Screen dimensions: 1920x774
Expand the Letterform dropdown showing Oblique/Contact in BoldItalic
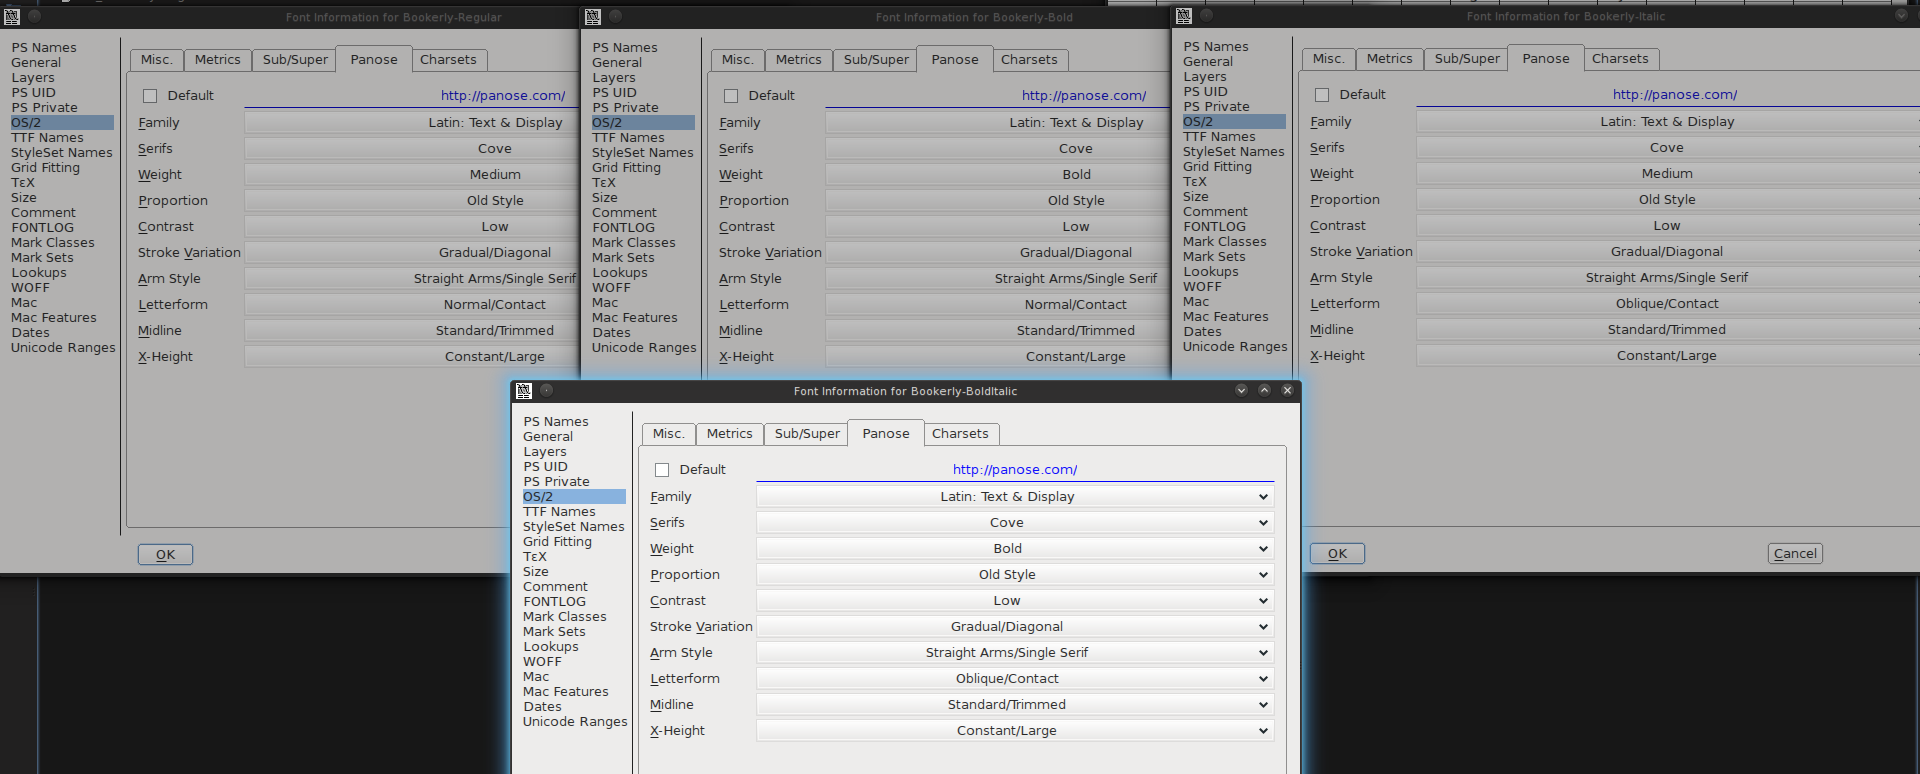[x=1014, y=679]
